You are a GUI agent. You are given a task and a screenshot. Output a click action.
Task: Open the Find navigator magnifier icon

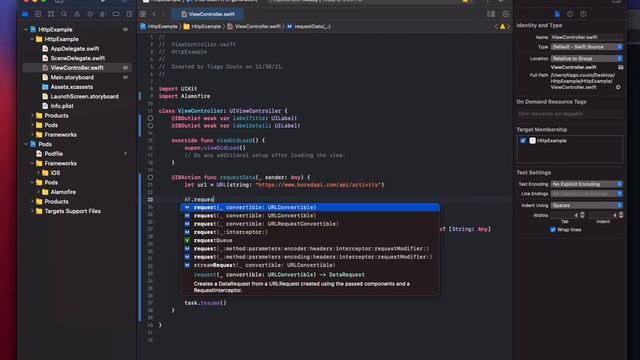coord(64,14)
